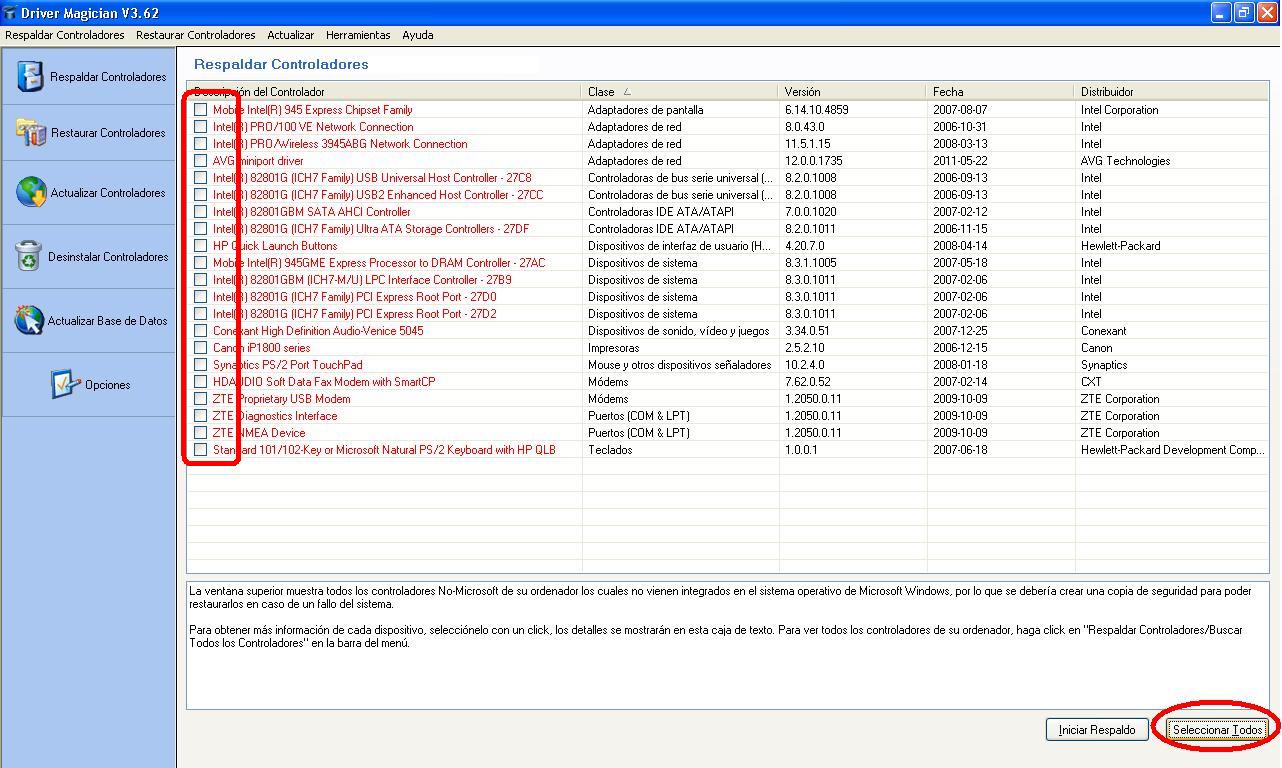This screenshot has height=768, width=1282.
Task: Tick the ZTE Proprietary USB Modem checkbox
Action: point(201,399)
